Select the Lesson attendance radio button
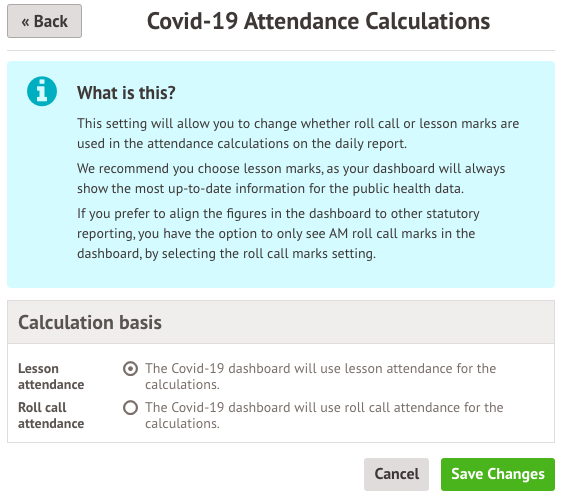 (130, 369)
